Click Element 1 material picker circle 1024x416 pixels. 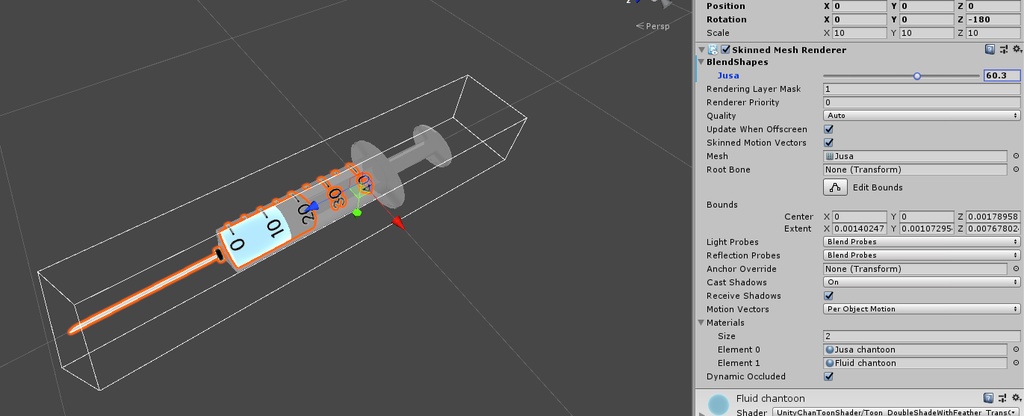point(1016,363)
